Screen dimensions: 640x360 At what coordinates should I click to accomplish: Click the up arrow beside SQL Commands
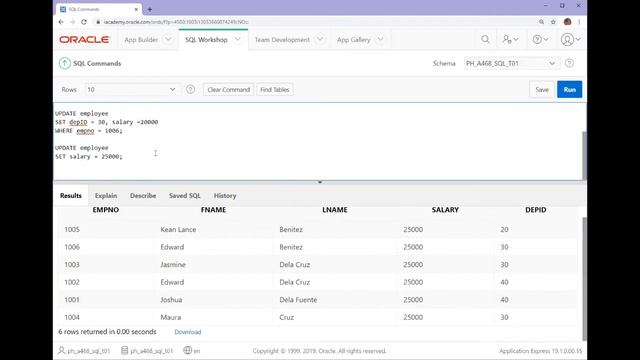(64, 63)
